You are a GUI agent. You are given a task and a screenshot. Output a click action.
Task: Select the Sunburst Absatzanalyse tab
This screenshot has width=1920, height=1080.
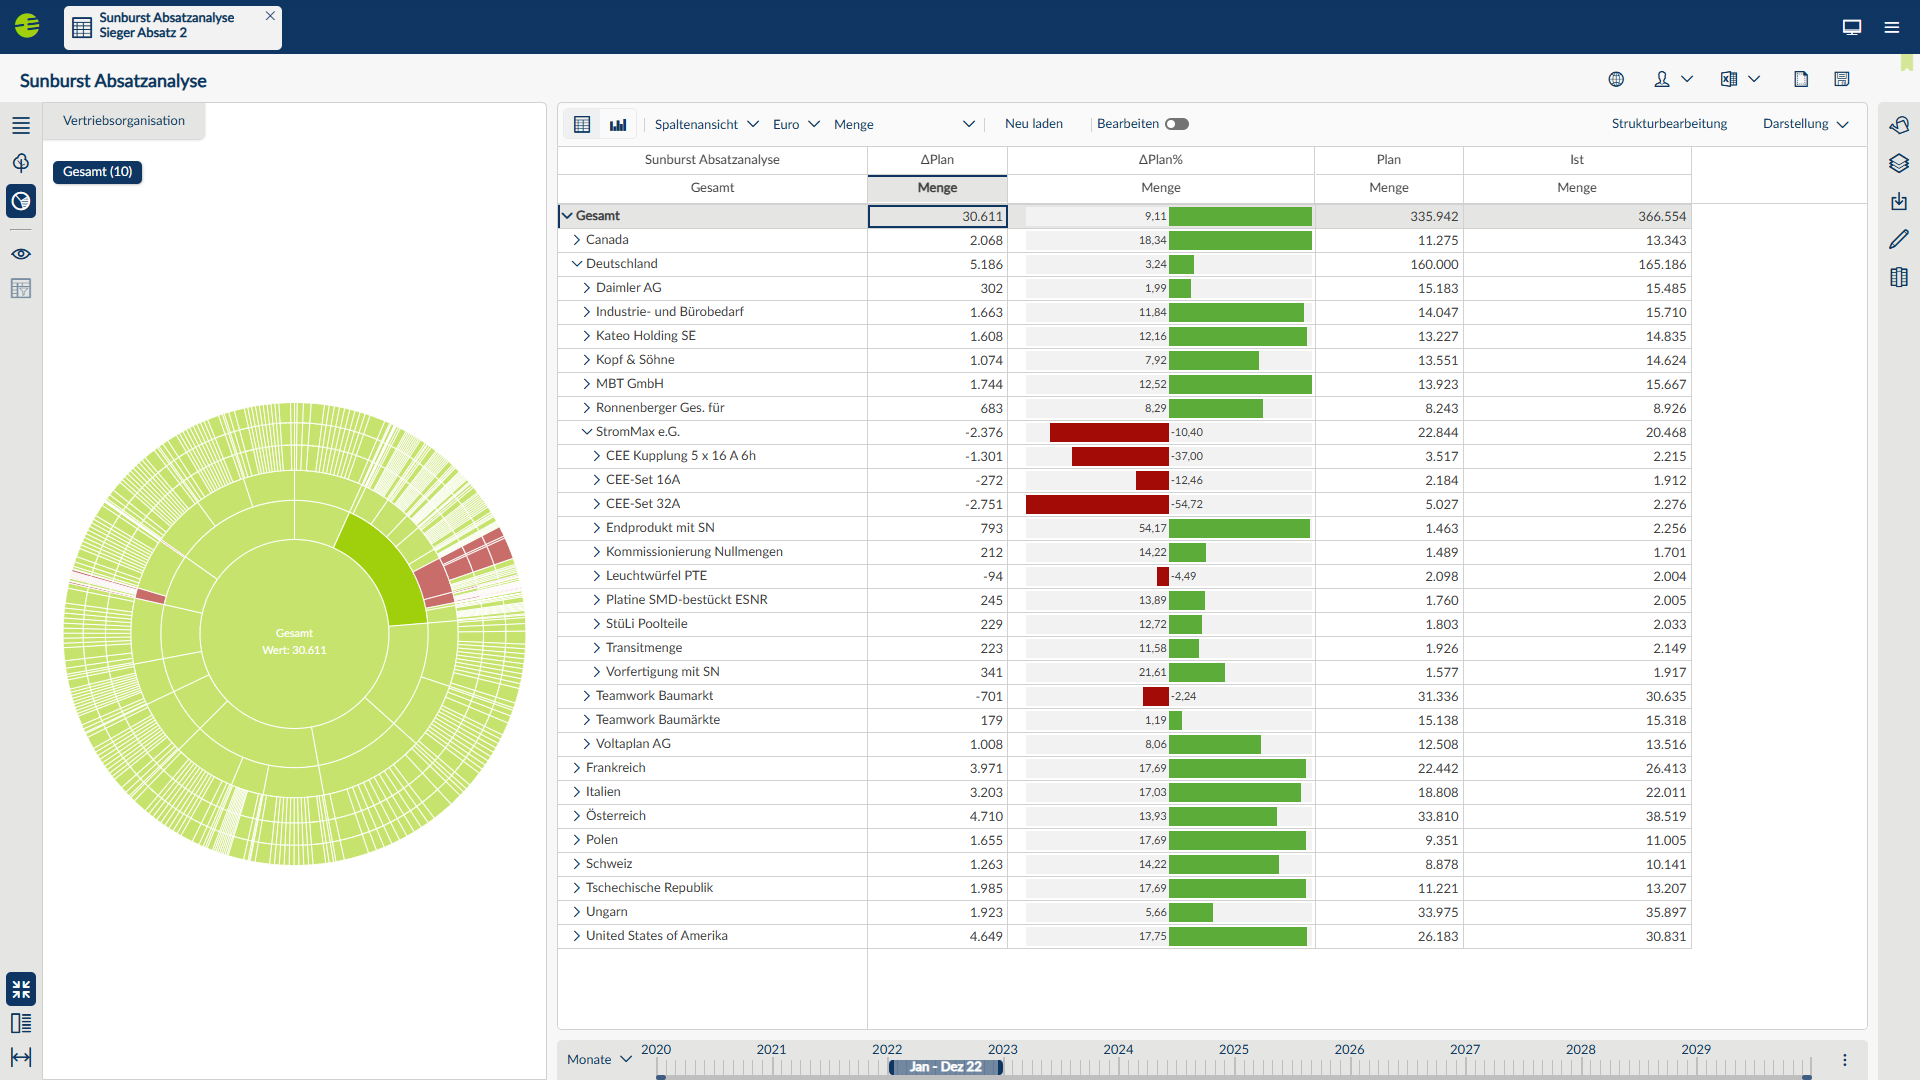click(167, 26)
